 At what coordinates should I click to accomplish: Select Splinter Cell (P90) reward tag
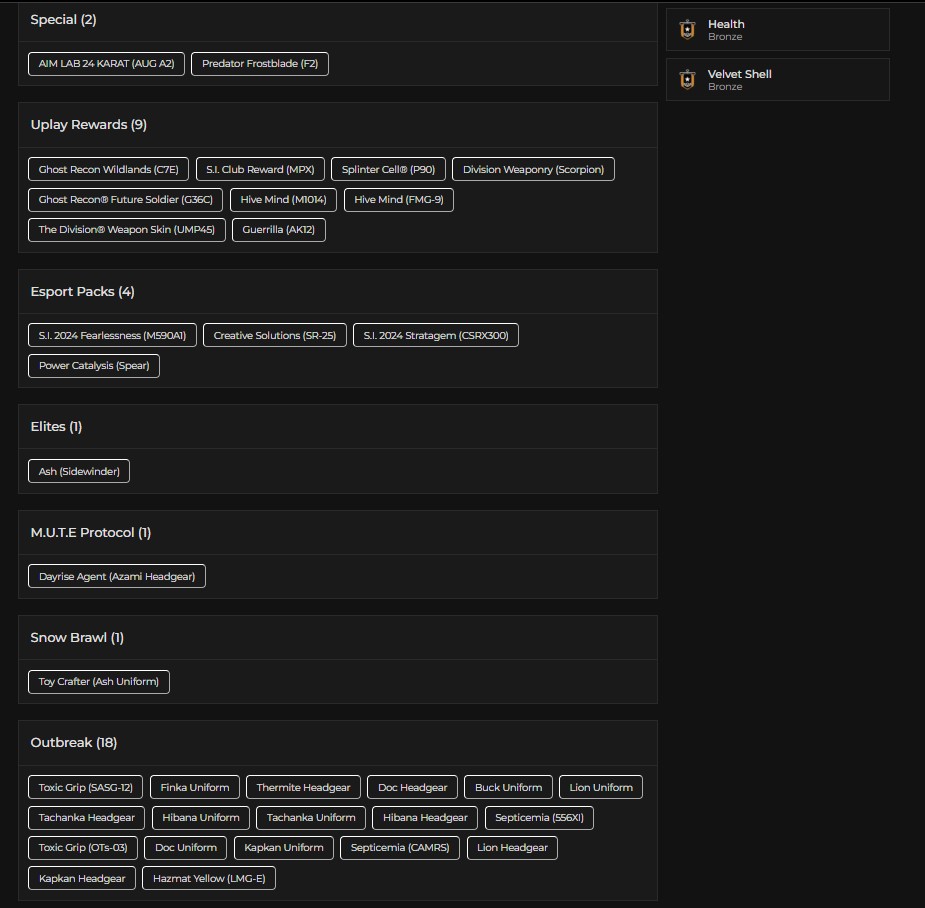pos(388,169)
